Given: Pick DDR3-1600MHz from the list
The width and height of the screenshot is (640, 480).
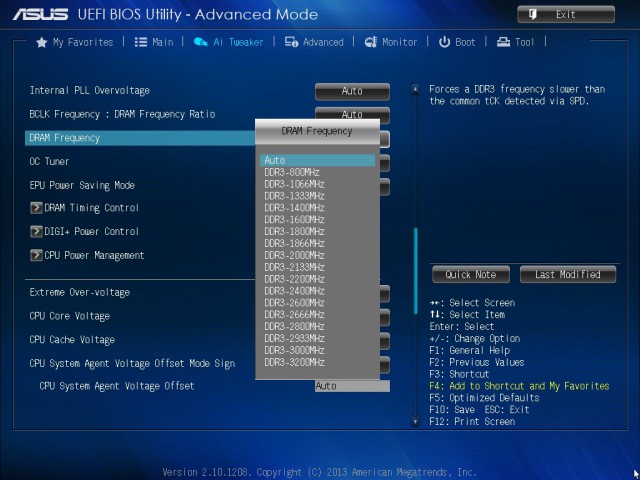Looking at the screenshot, I should [x=294, y=220].
